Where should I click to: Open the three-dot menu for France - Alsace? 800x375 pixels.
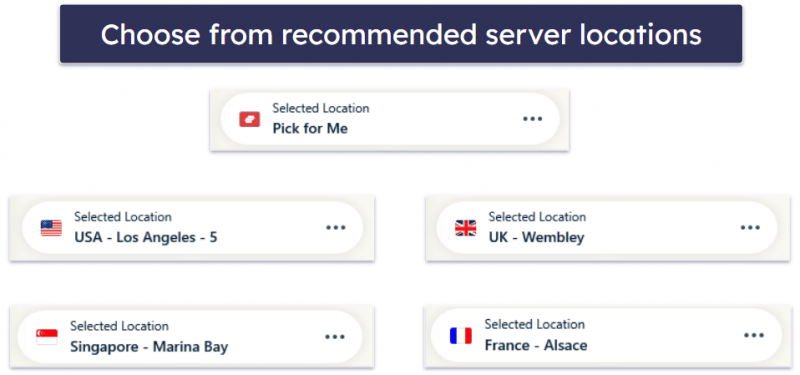754,335
